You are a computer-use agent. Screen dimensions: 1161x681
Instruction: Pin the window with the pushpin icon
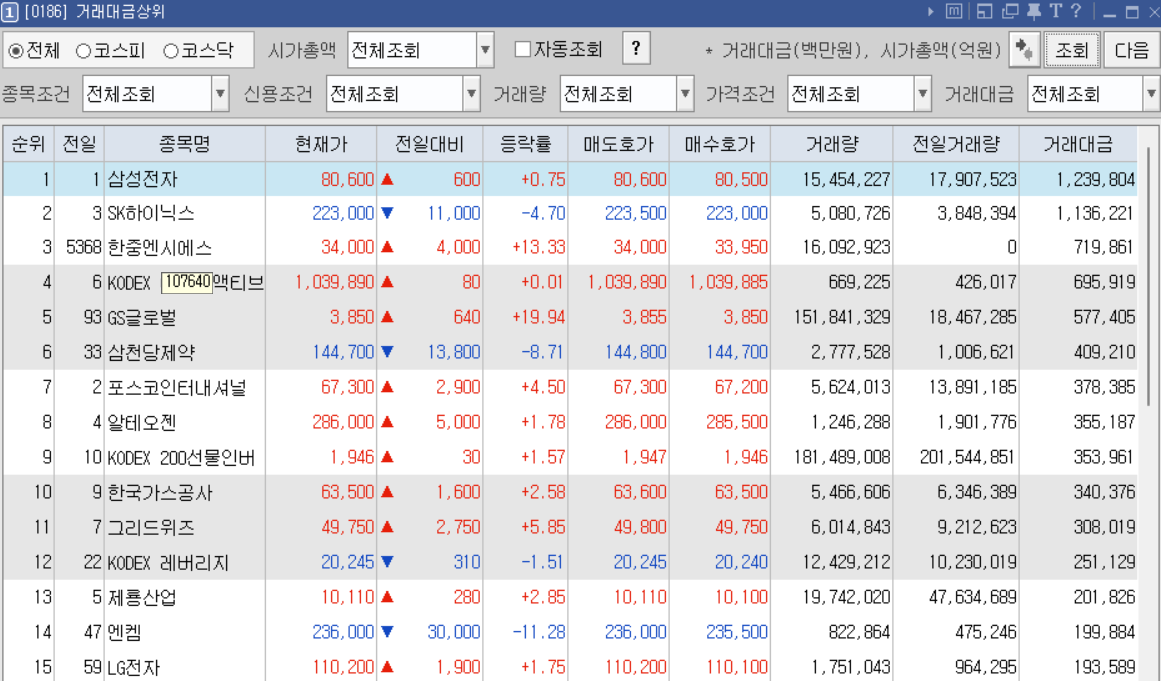click(x=1034, y=12)
